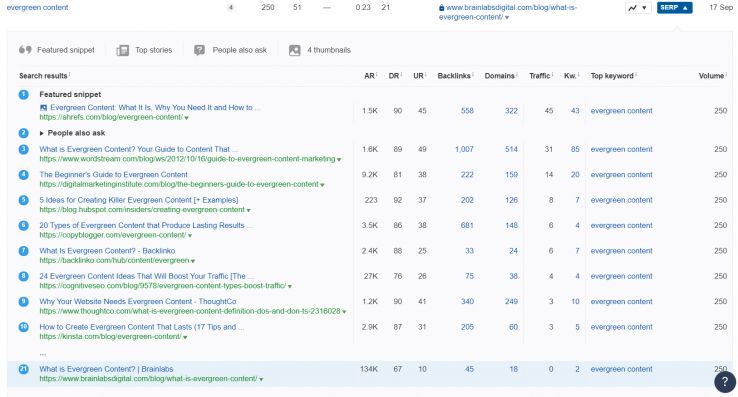Open 'How to Create Evergreen Content That Lasts'
Viewport: 738px width, 397px height.
point(141,327)
